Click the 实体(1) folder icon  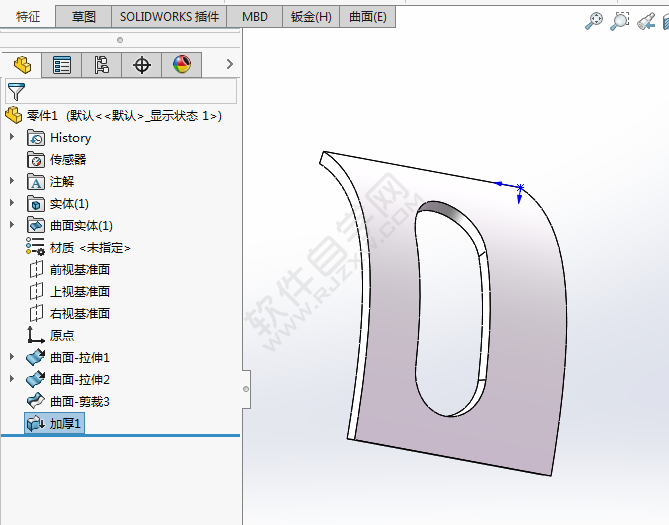pos(36,204)
